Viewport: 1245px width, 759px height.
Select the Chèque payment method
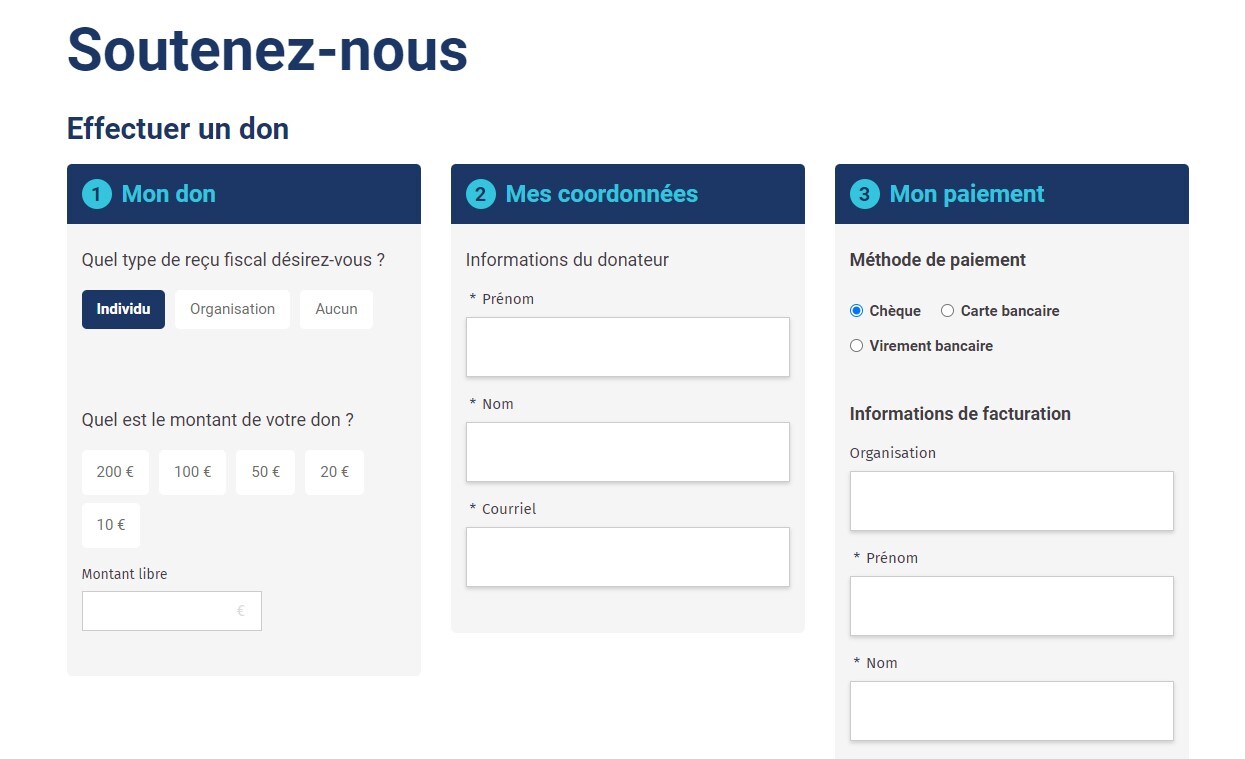[856, 311]
